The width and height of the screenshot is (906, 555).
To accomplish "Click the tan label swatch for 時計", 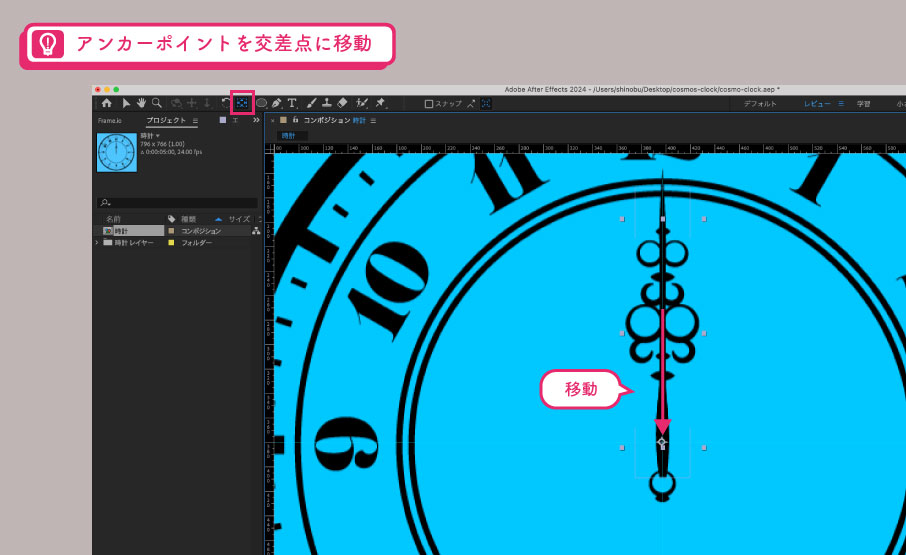I will (171, 231).
